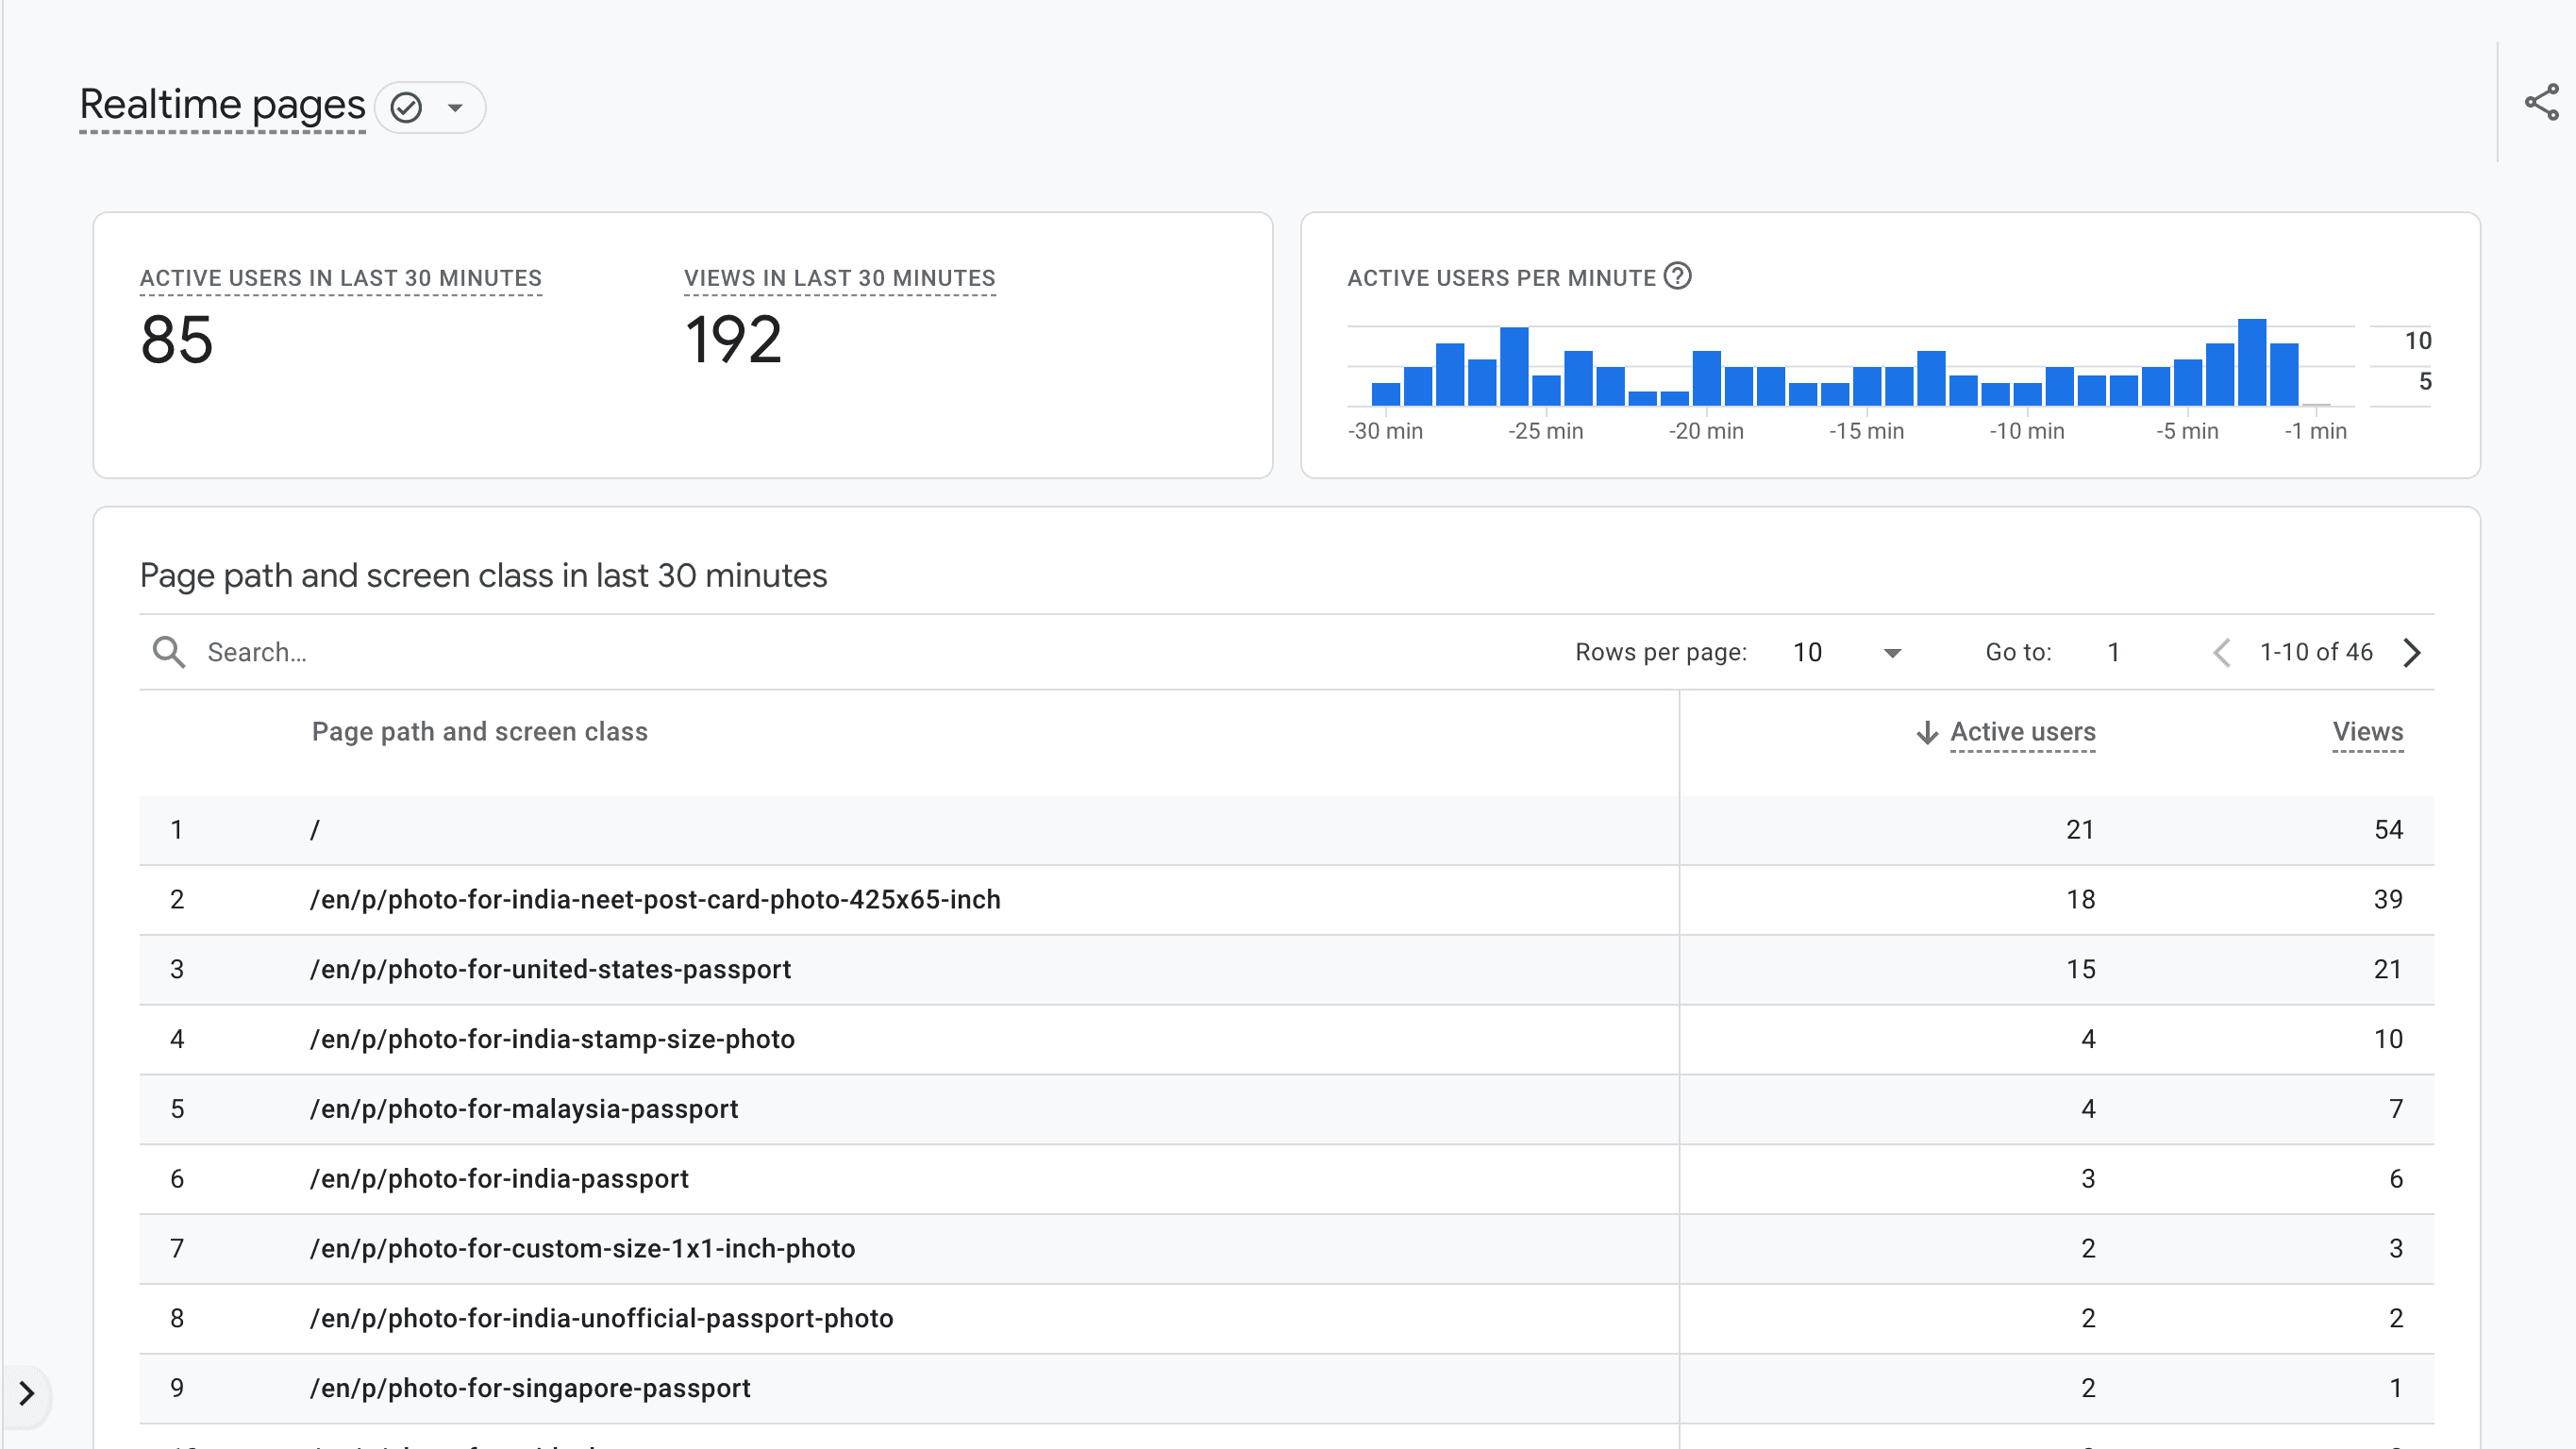The height and width of the screenshot is (1449, 2576).
Task: Click the Go to page number field
Action: coord(2114,652)
